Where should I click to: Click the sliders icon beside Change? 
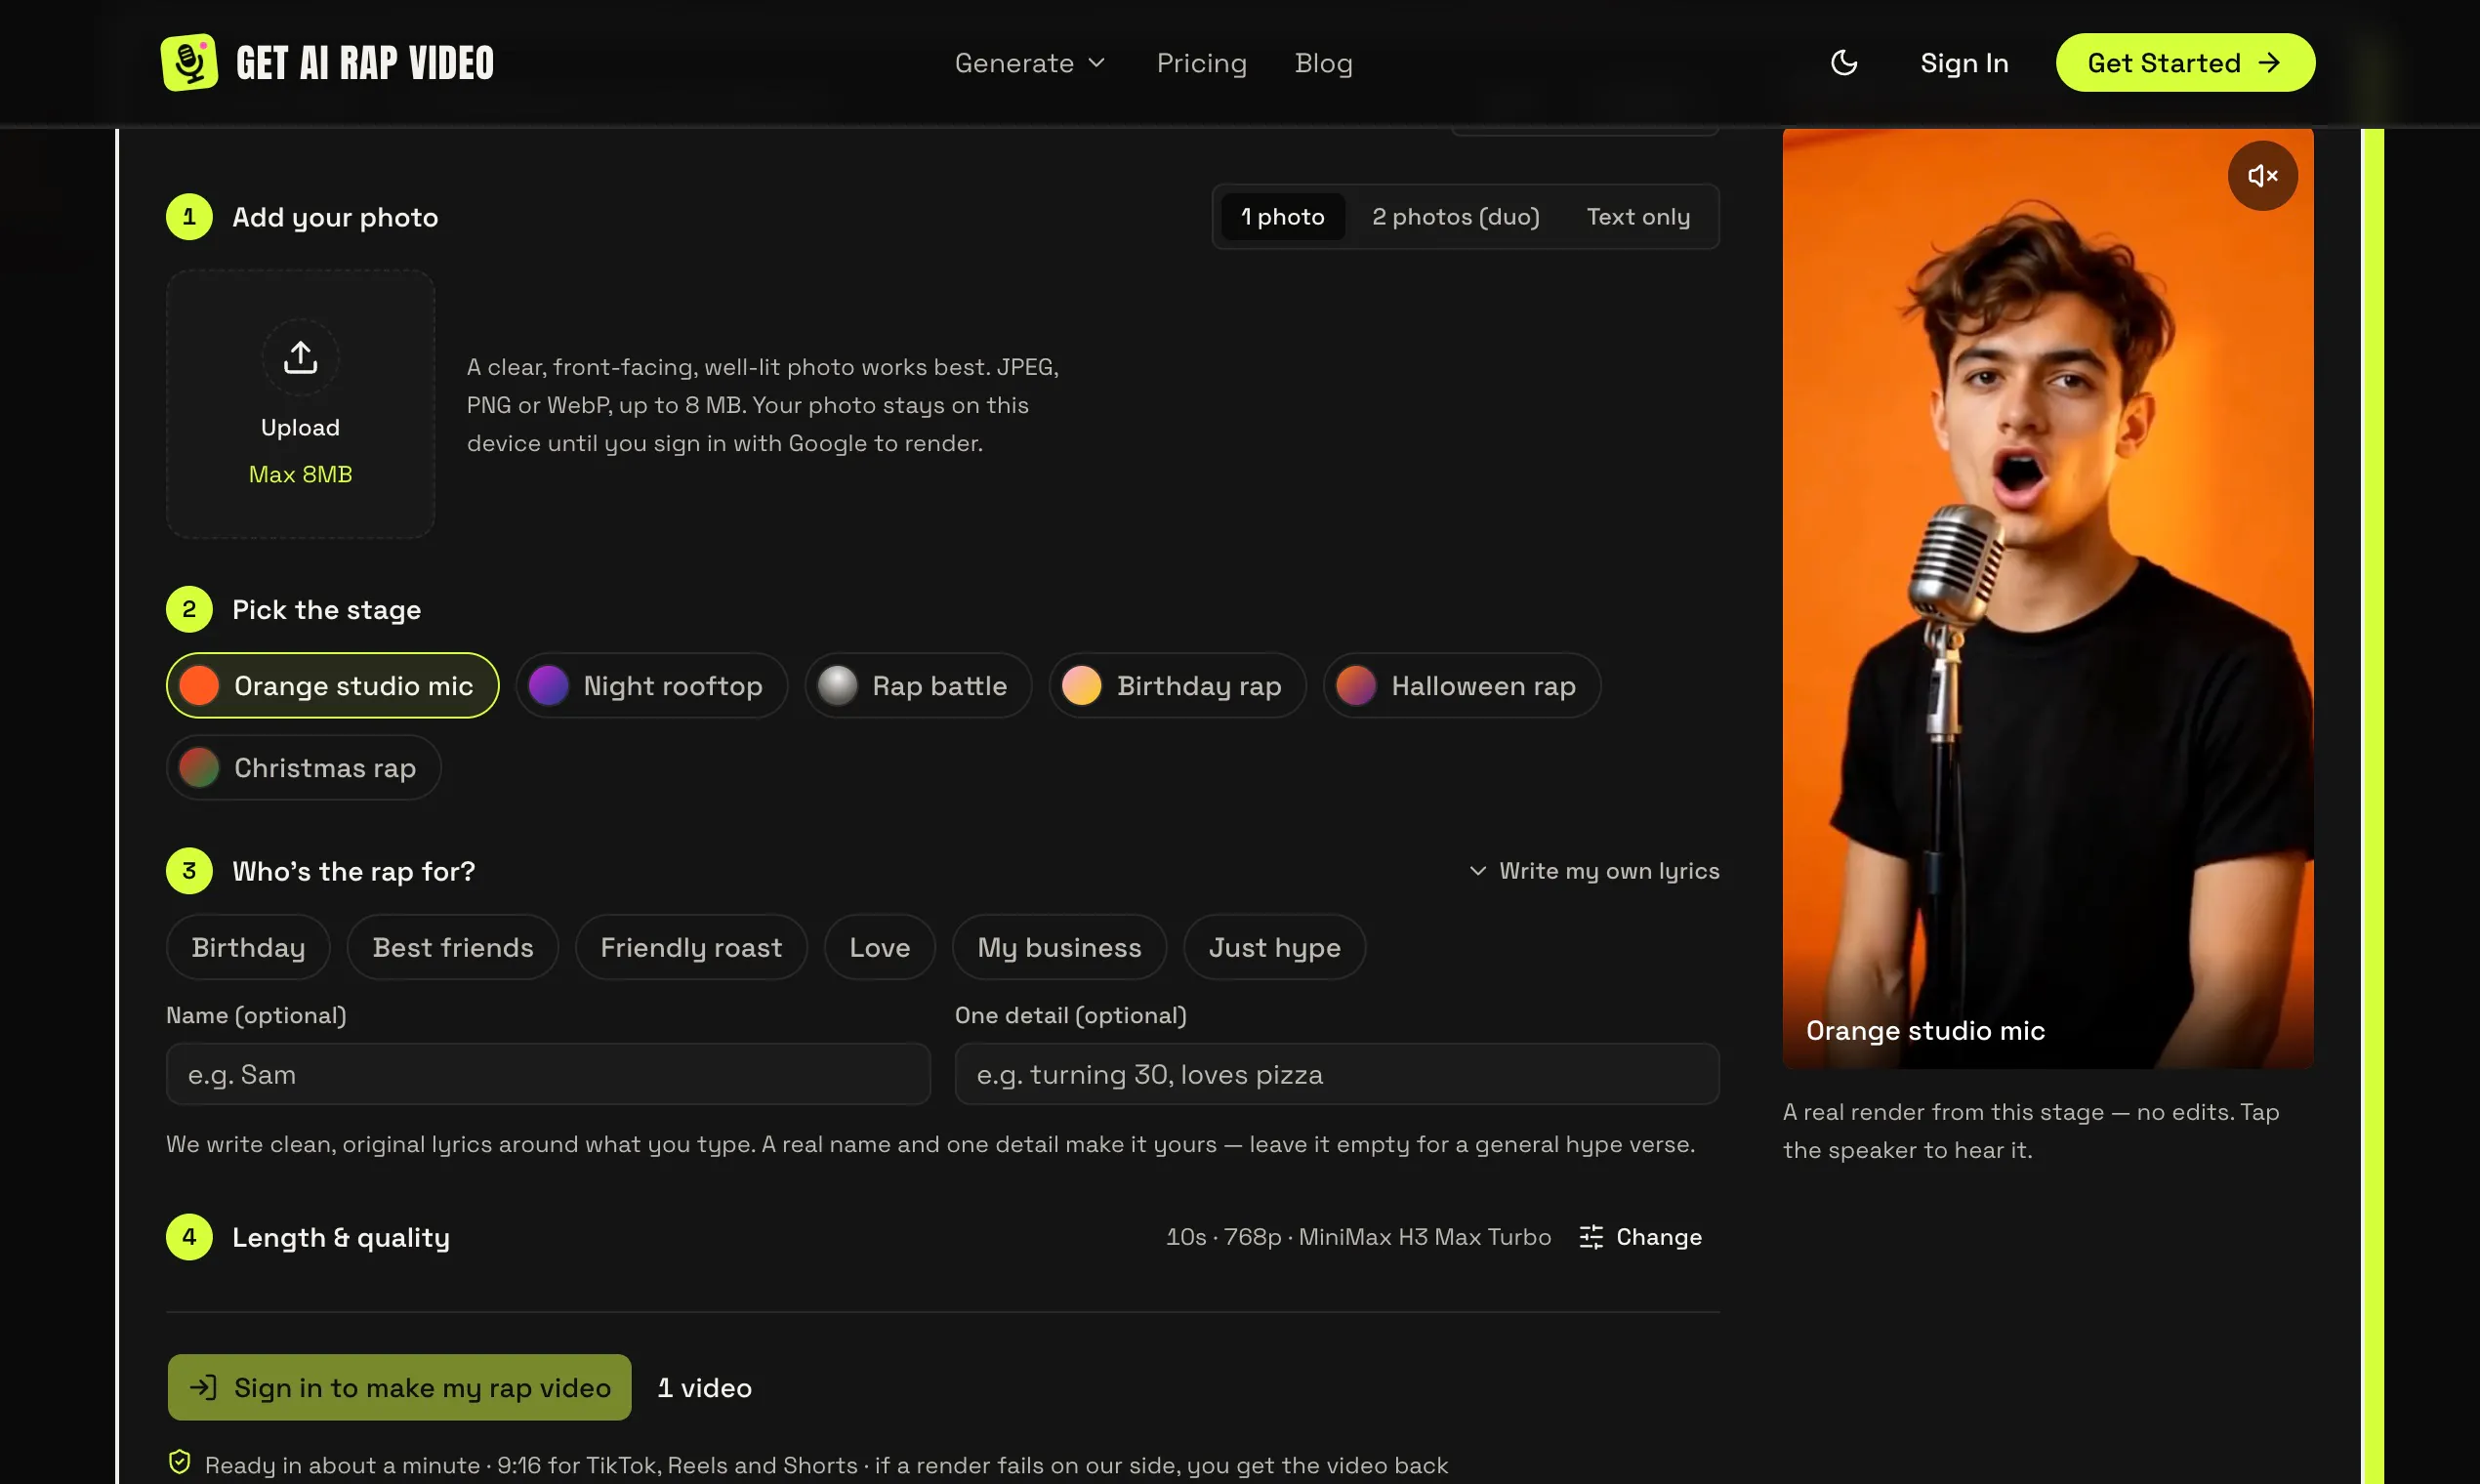pyautogui.click(x=1590, y=1237)
